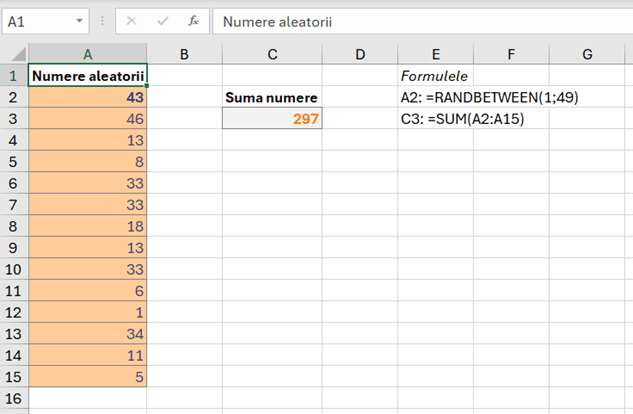Screen dimensions: 633x414
Task: Click the Insert Function fx icon
Action: [x=193, y=20]
